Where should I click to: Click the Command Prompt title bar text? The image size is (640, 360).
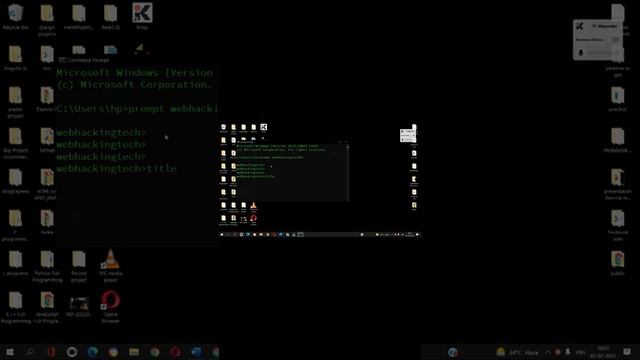pyautogui.click(x=88, y=60)
